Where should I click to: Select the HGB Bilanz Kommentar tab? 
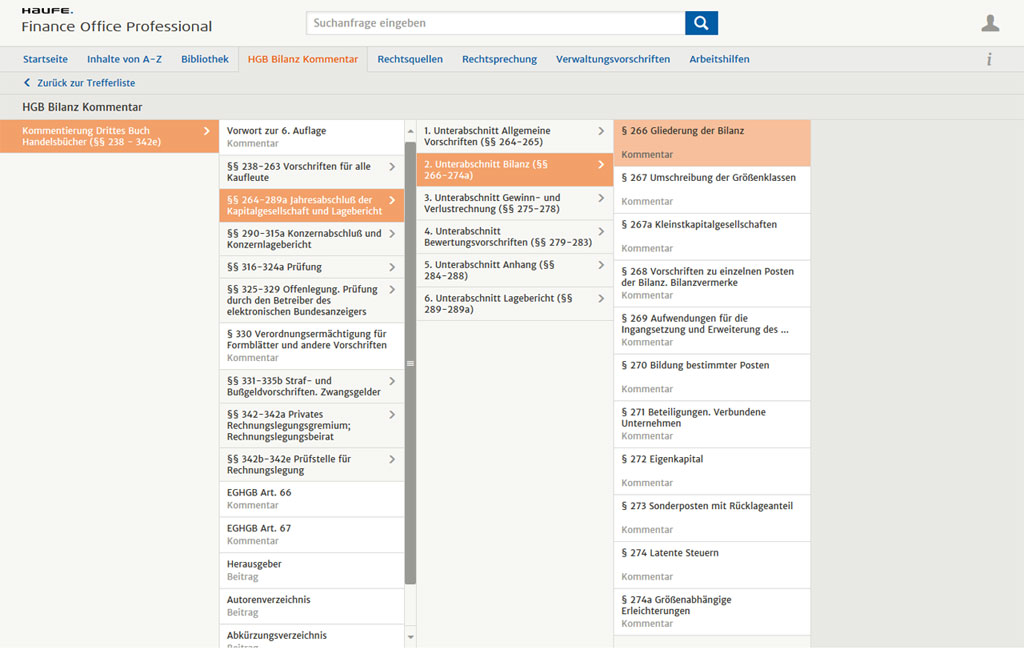(302, 59)
